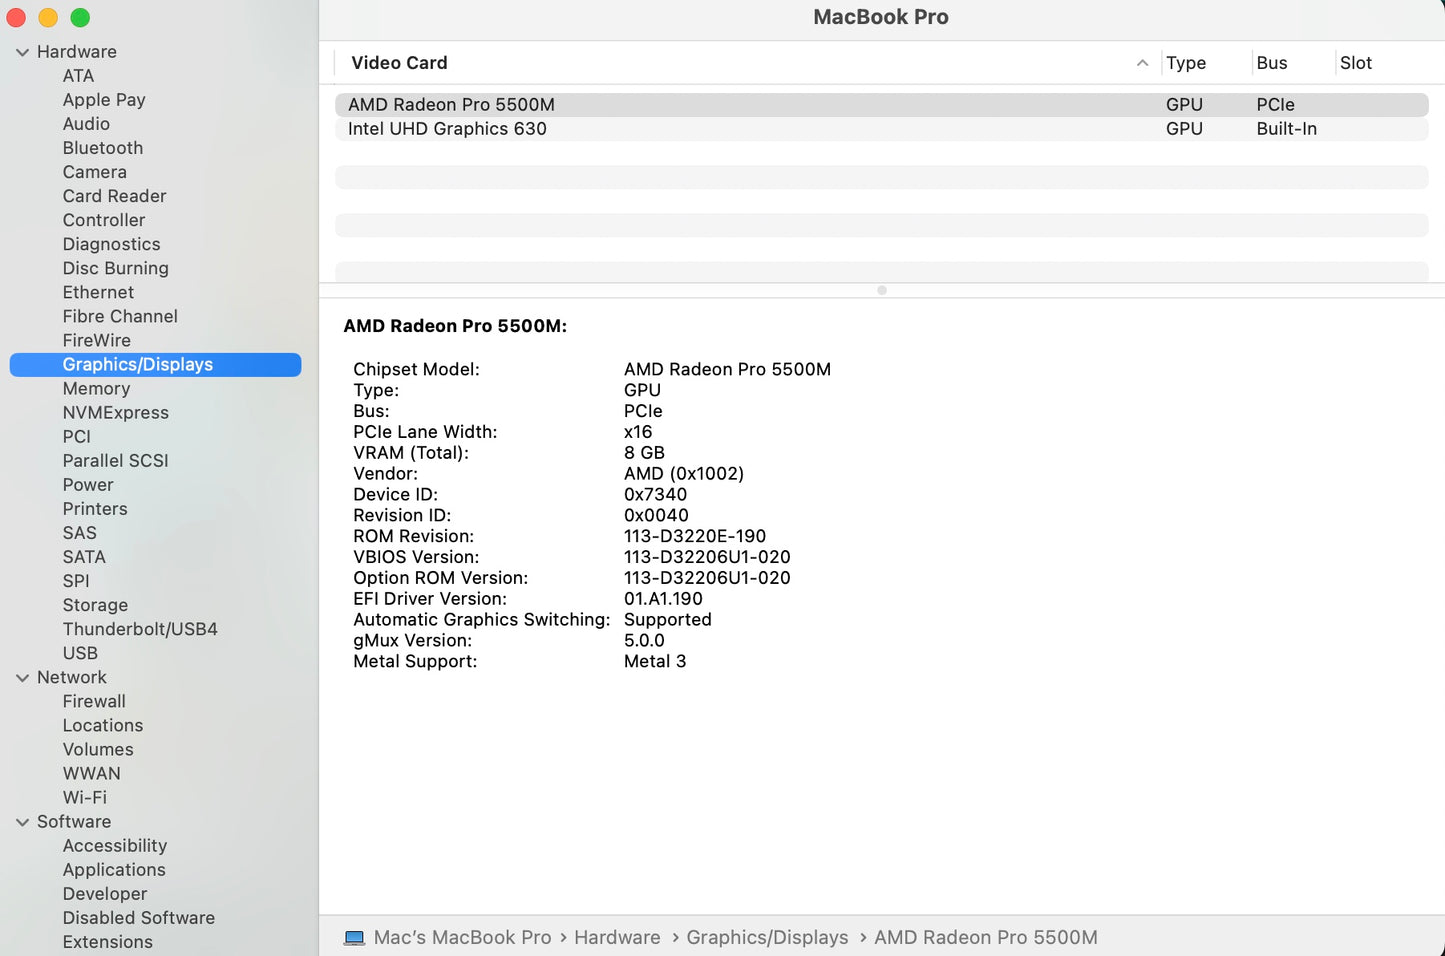Collapse the Network section
The image size is (1445, 956).
click(22, 677)
